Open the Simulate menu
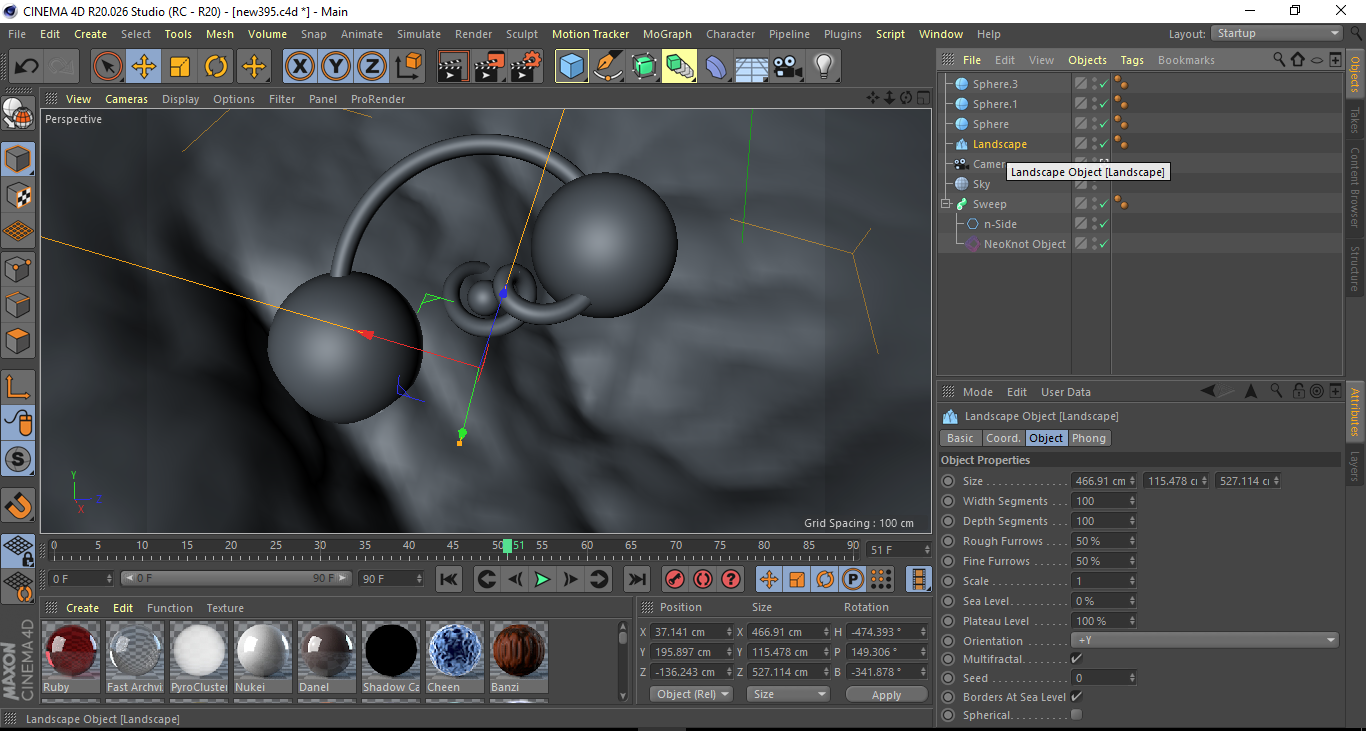Image resolution: width=1366 pixels, height=731 pixels. (419, 34)
